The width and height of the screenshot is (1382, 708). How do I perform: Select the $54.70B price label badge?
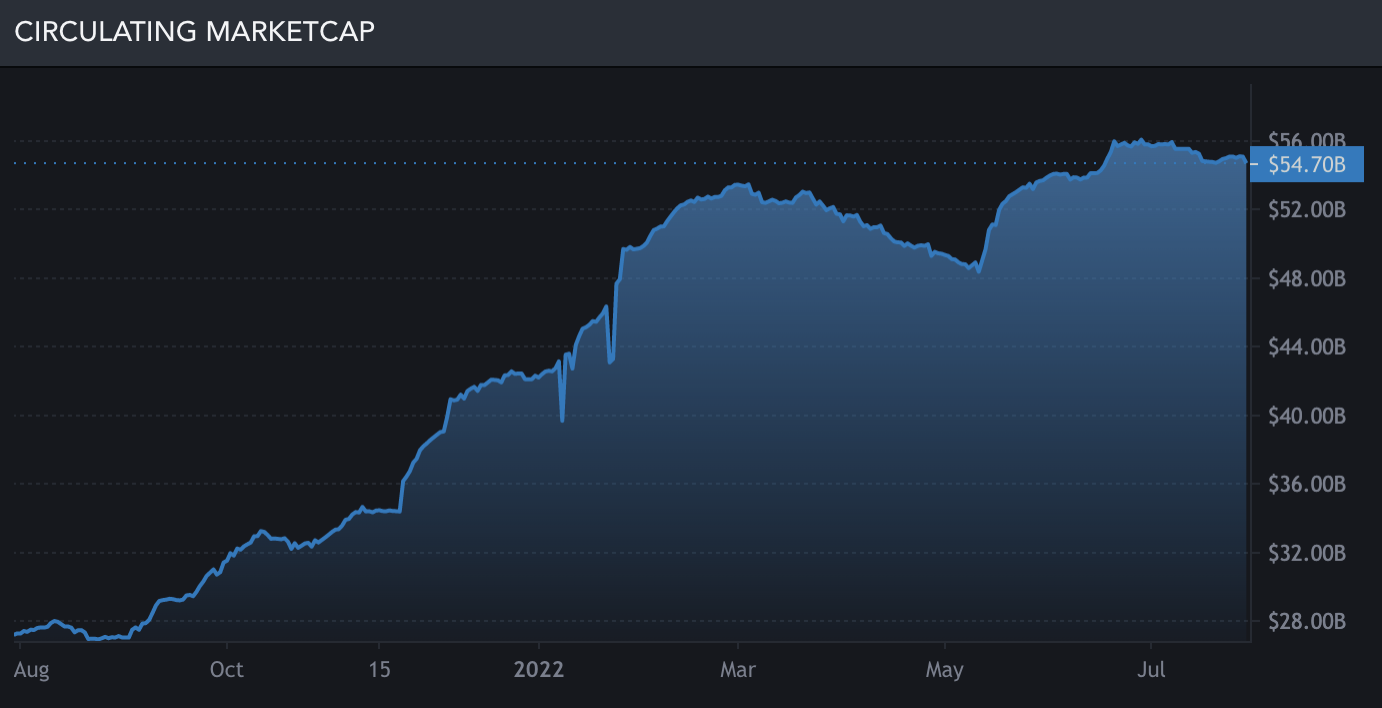pyautogui.click(x=1307, y=163)
